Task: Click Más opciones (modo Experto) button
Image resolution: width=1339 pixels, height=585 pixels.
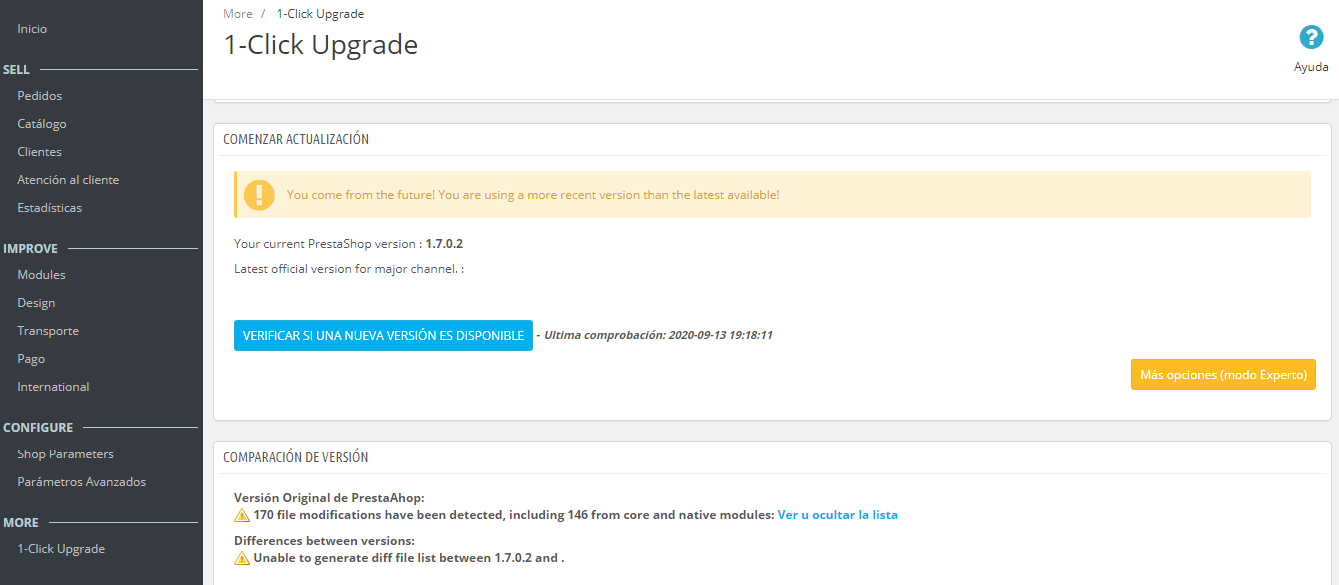Action: coord(1223,375)
